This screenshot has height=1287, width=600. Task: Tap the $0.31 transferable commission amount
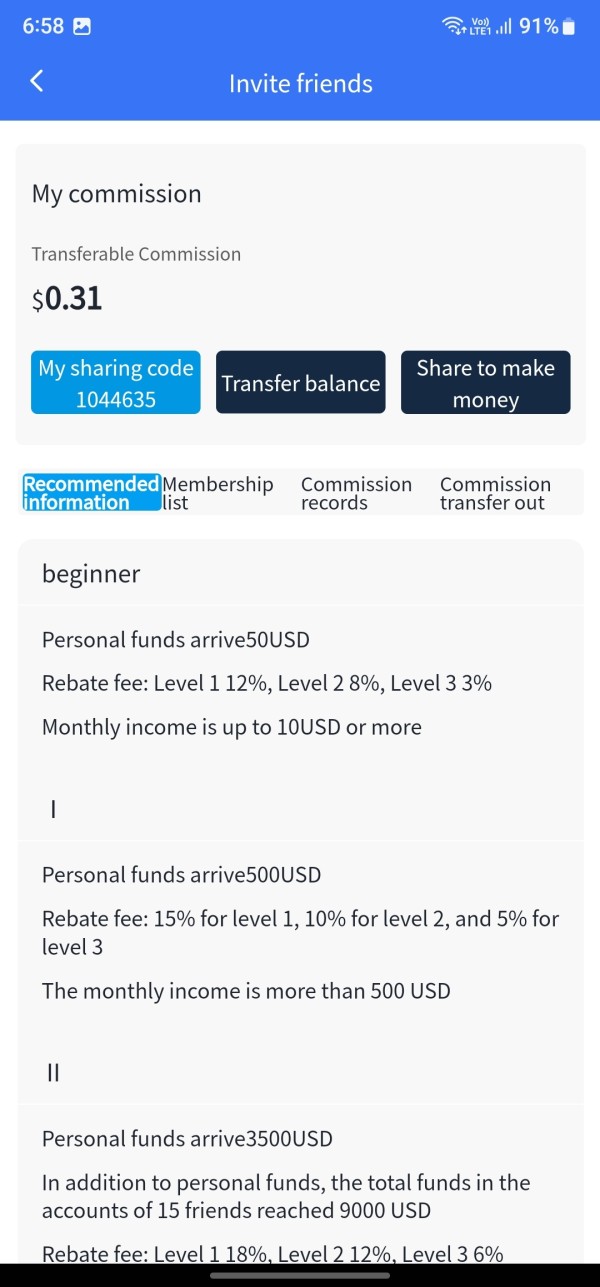coord(67,298)
